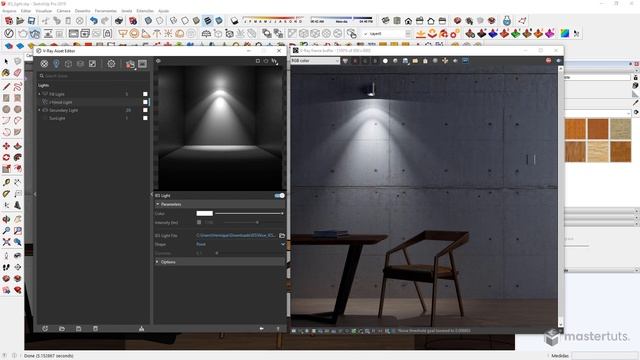Click the SketchUp Open file icon
Screen dimensions: 640x360
tap(20, 20)
